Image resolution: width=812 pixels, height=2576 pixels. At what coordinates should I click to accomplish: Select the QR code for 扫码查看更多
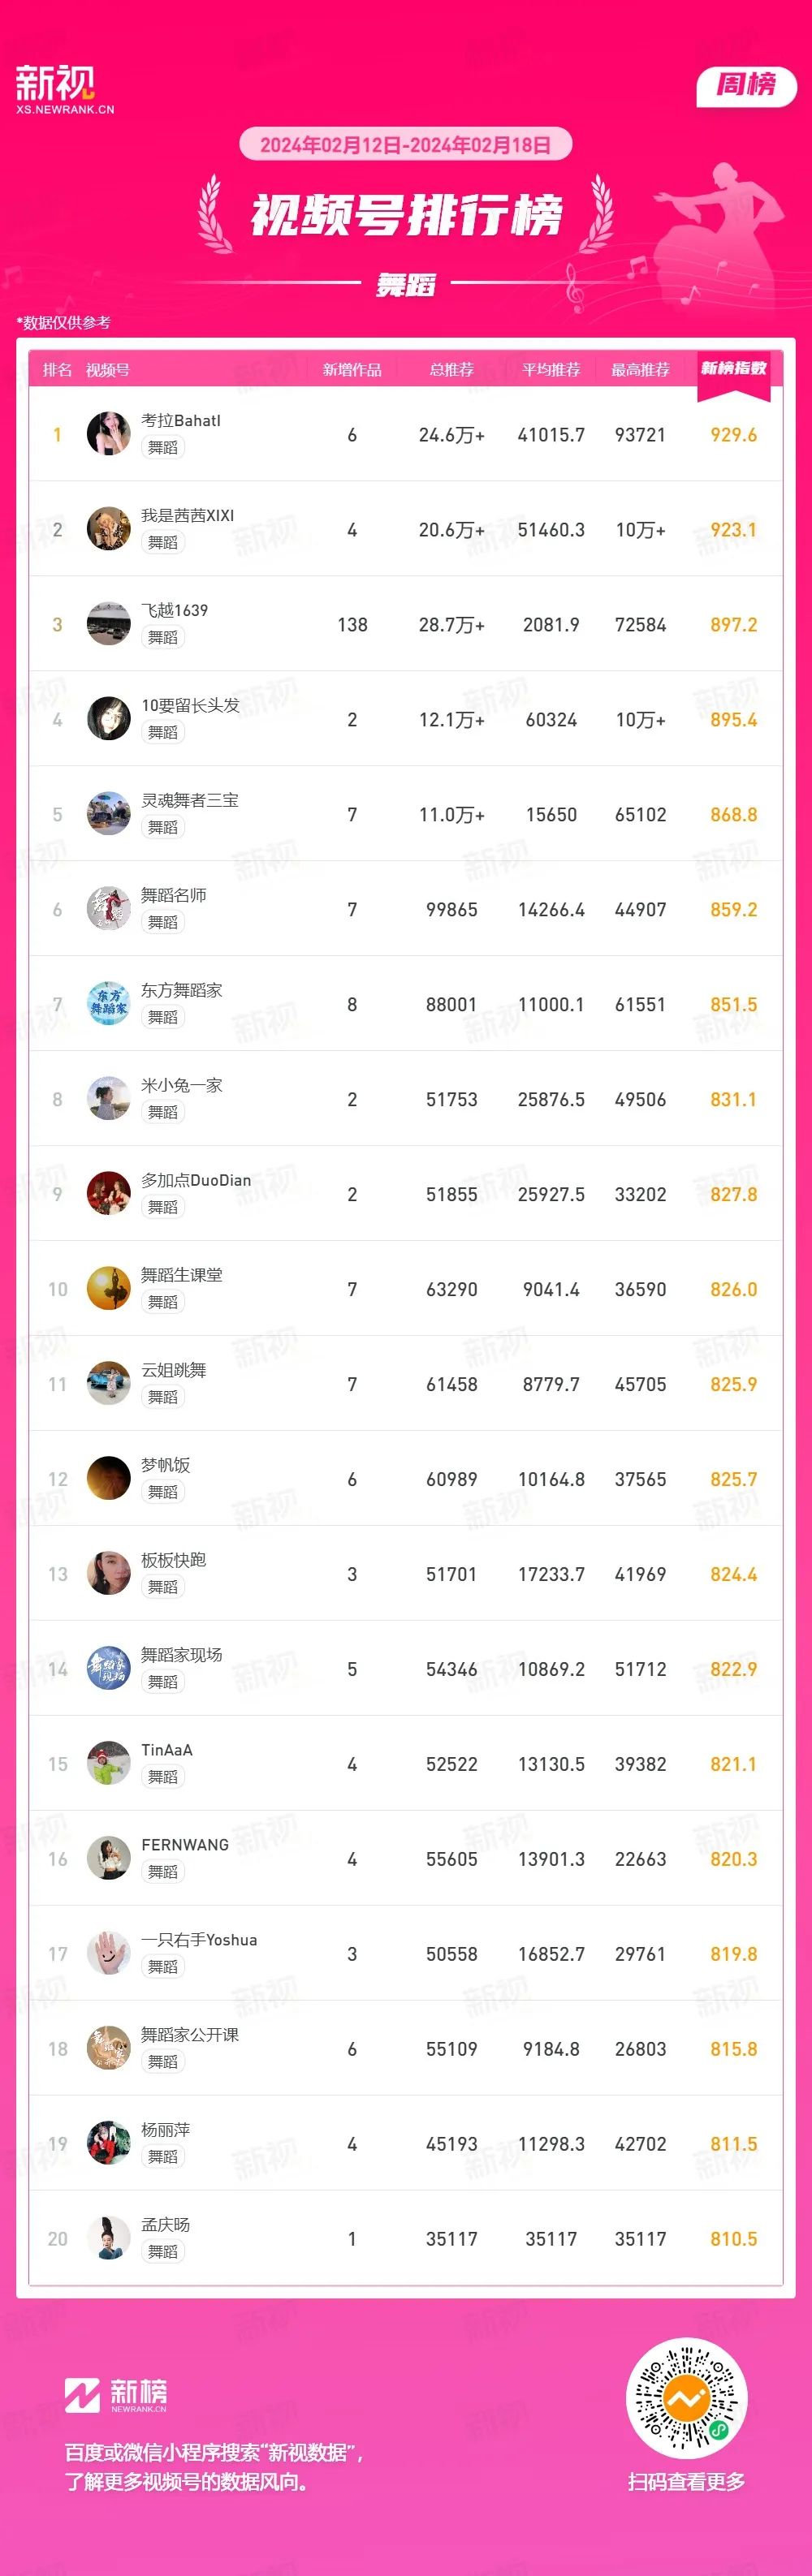click(686, 2398)
